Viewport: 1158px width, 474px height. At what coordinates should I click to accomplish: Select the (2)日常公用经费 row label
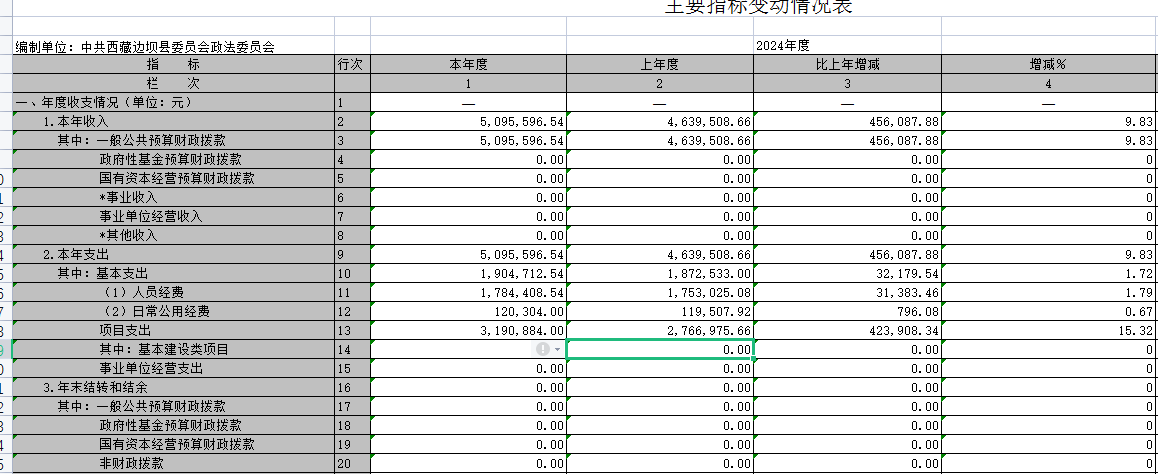click(x=174, y=312)
